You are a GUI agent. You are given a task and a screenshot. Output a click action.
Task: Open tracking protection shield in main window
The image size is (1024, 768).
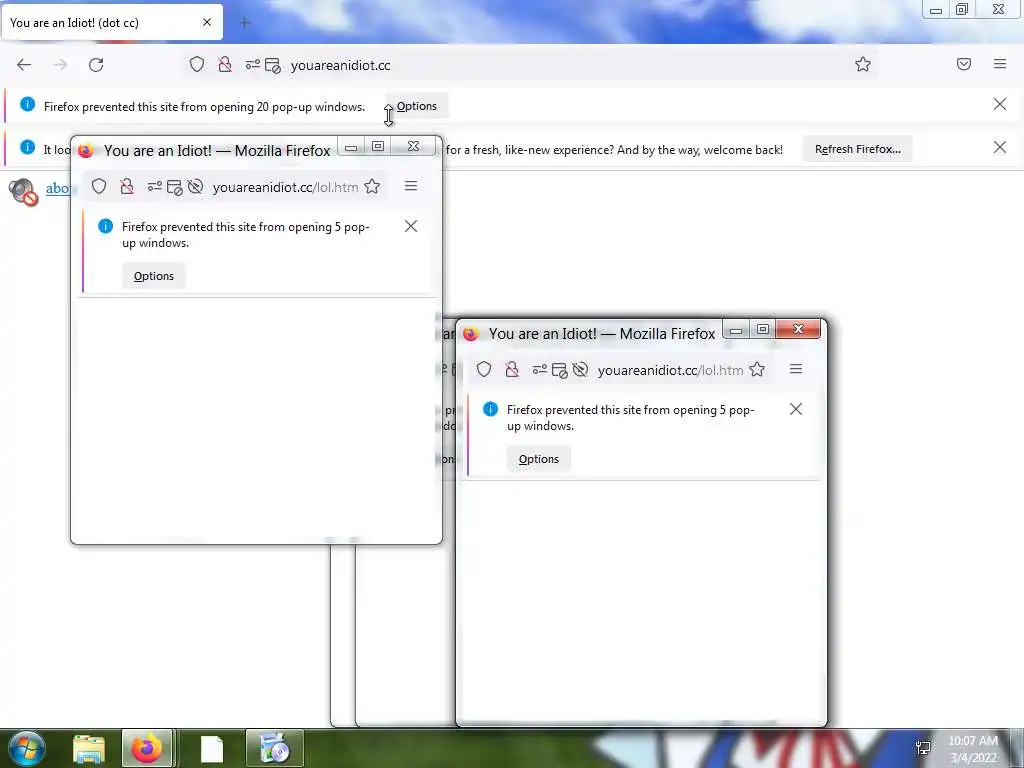[197, 65]
